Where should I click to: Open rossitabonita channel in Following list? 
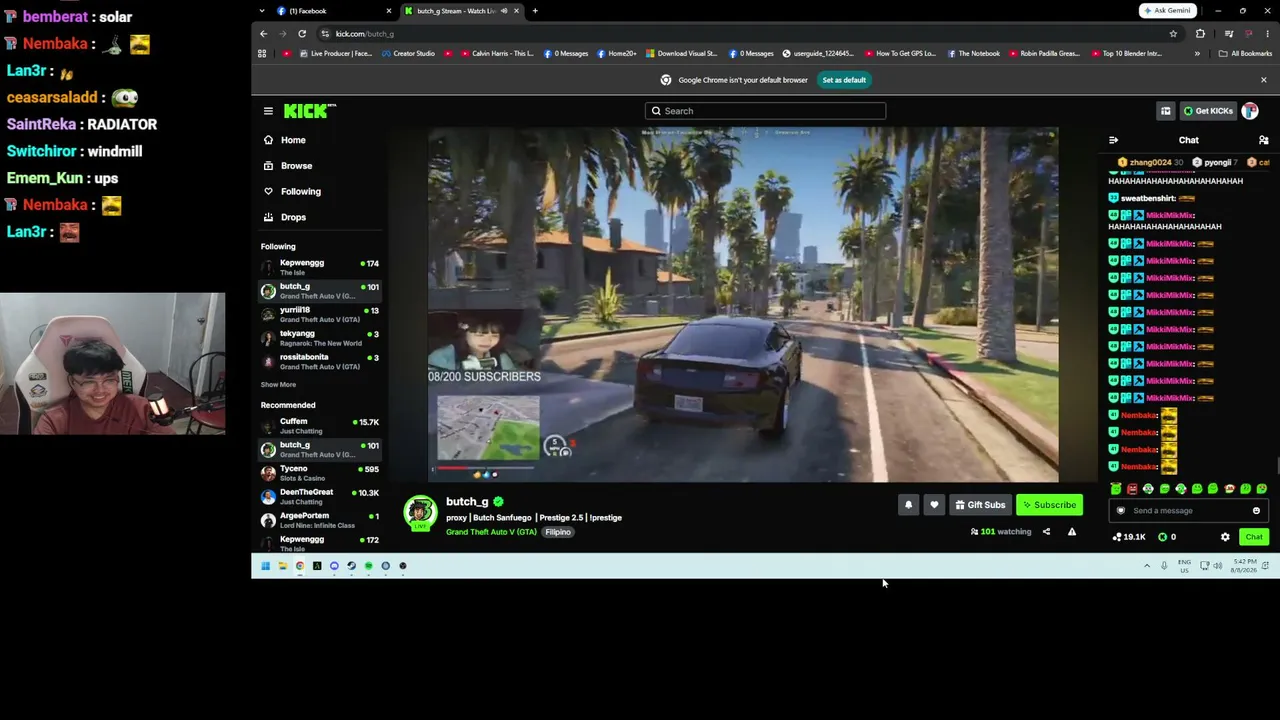tap(320, 361)
